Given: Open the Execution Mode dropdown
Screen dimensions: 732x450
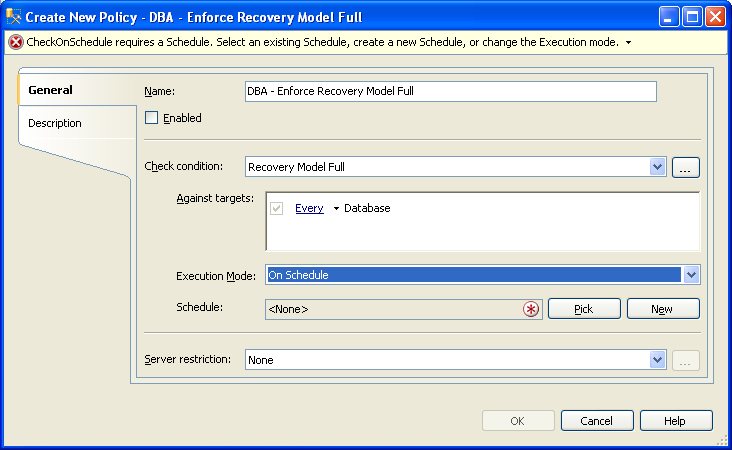Looking at the screenshot, I should pyautogui.click(x=691, y=274).
